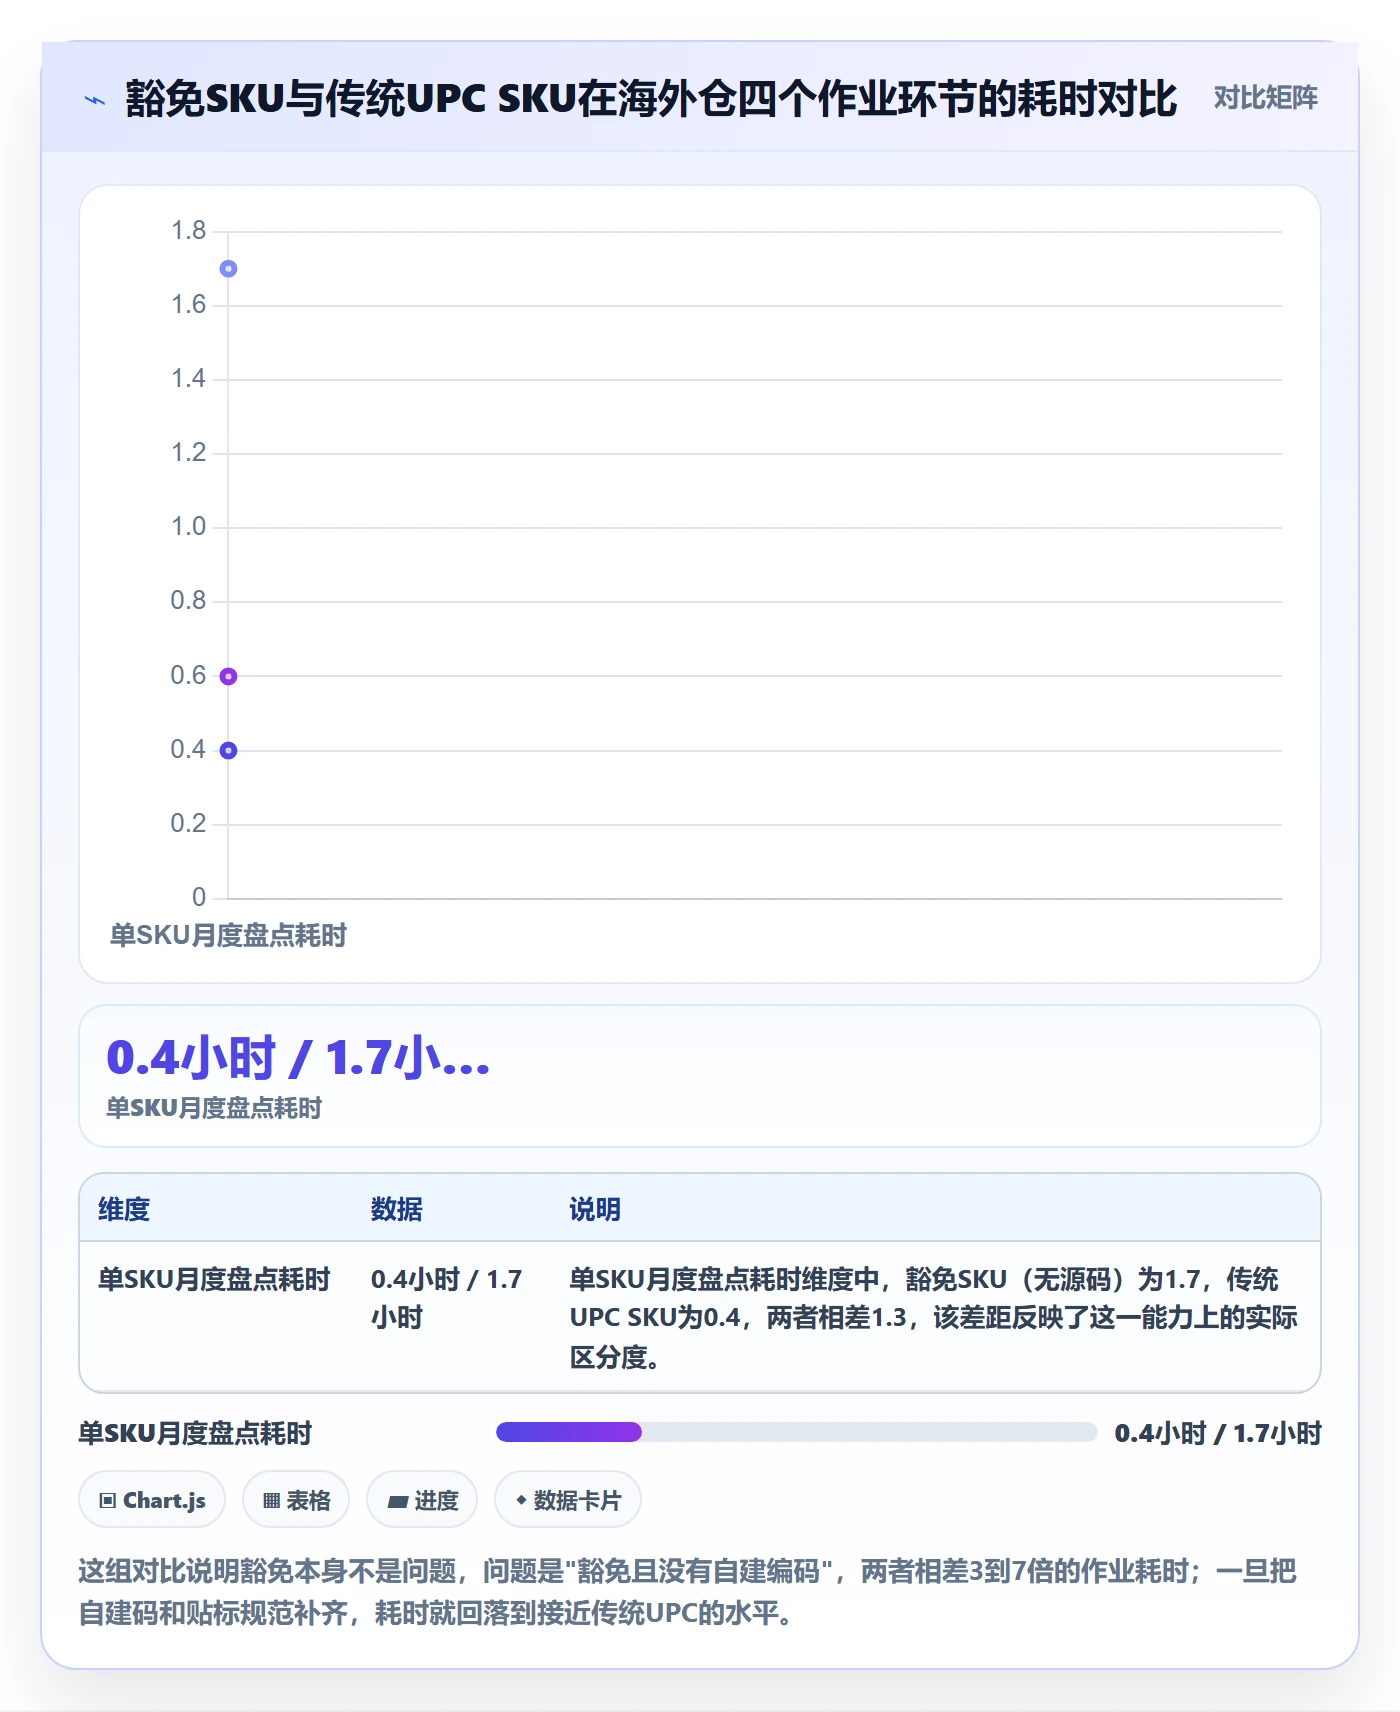
Task: Select the 进度 chip
Action: tap(422, 1500)
